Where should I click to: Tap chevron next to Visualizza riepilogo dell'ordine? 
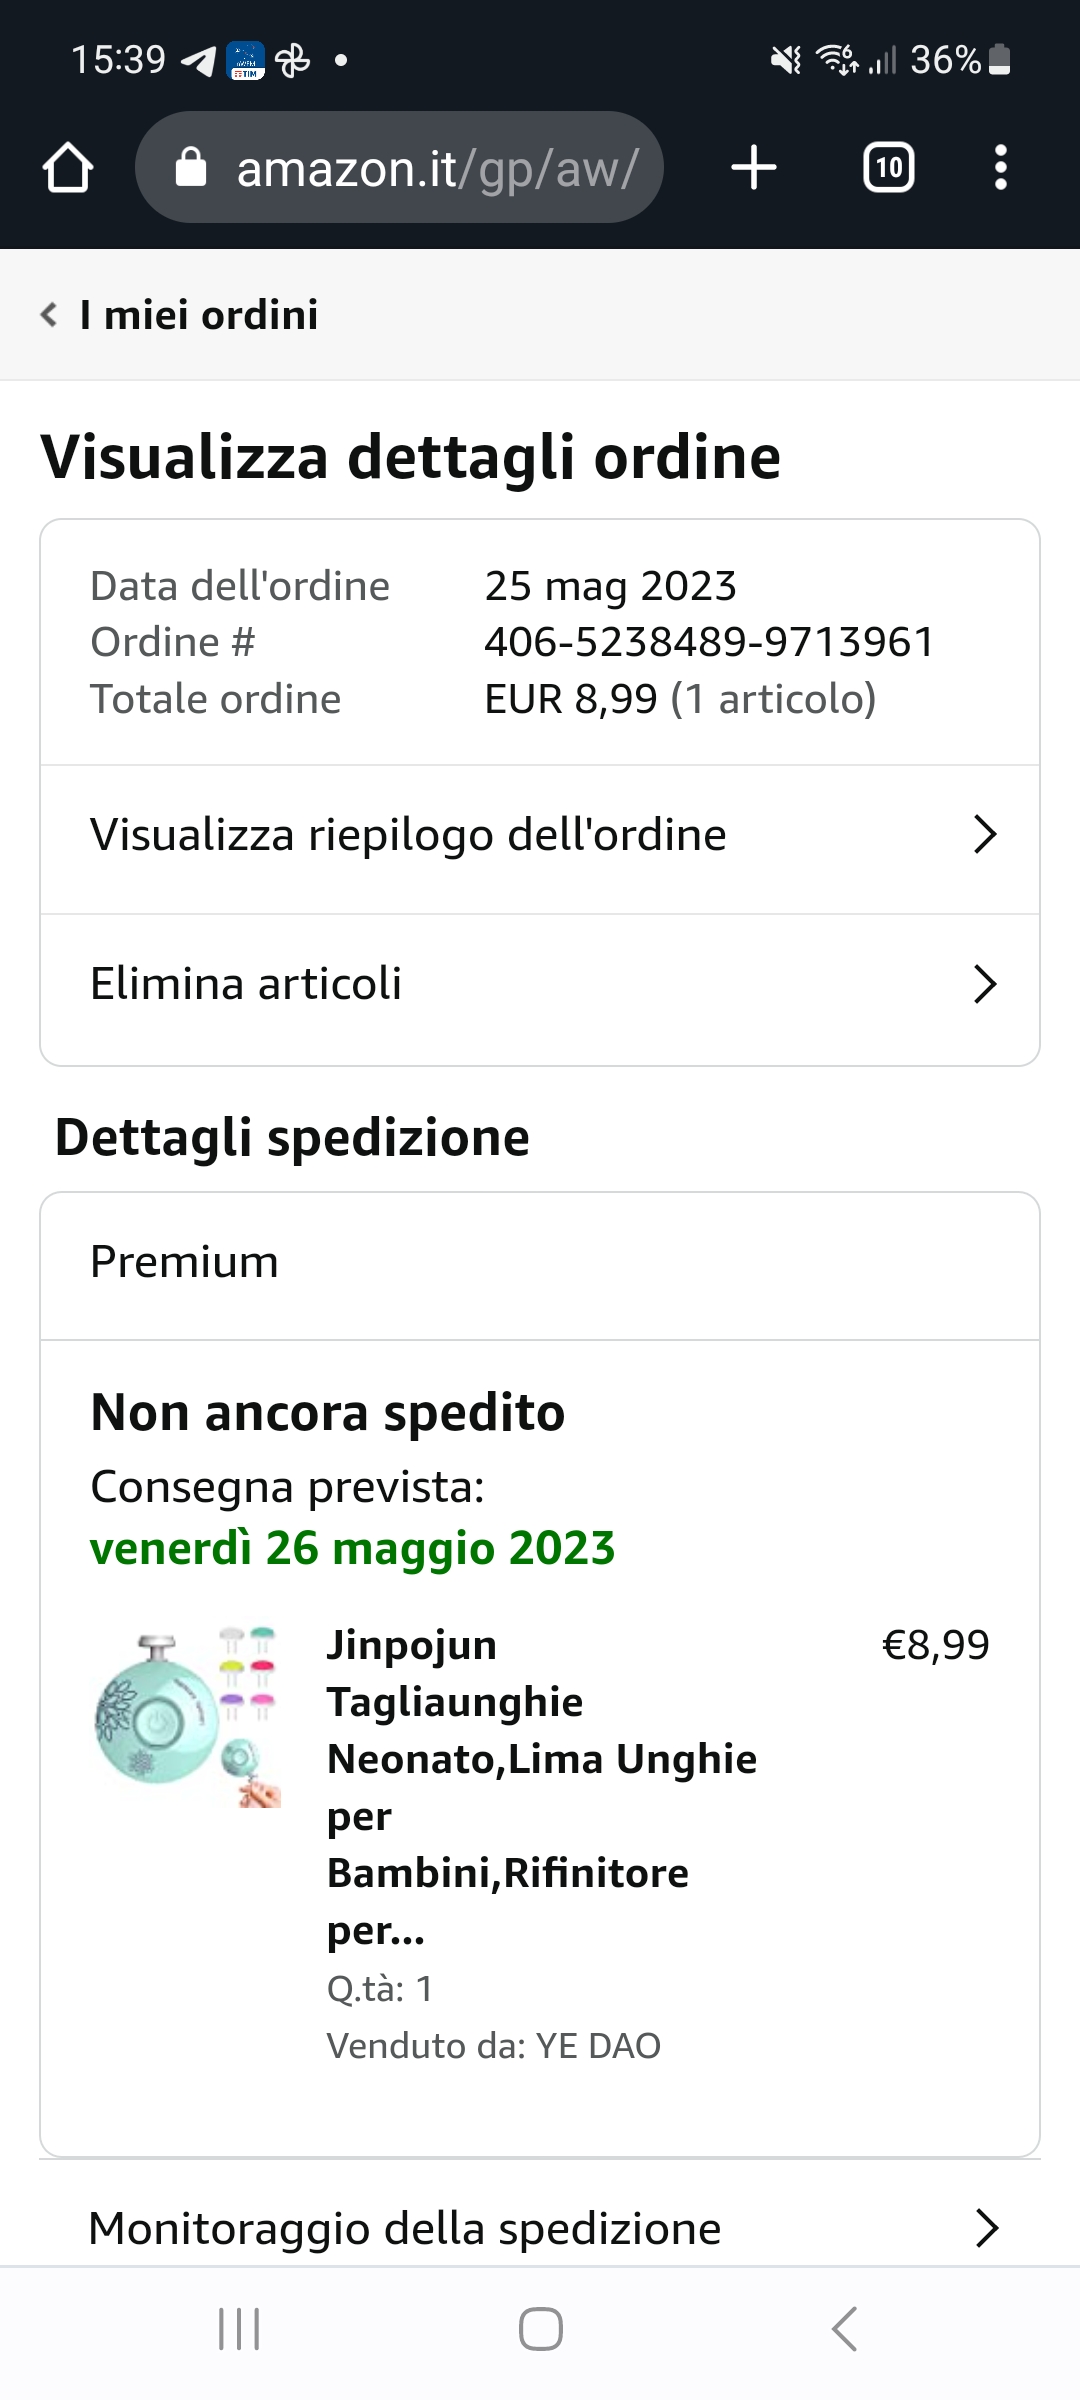985,835
